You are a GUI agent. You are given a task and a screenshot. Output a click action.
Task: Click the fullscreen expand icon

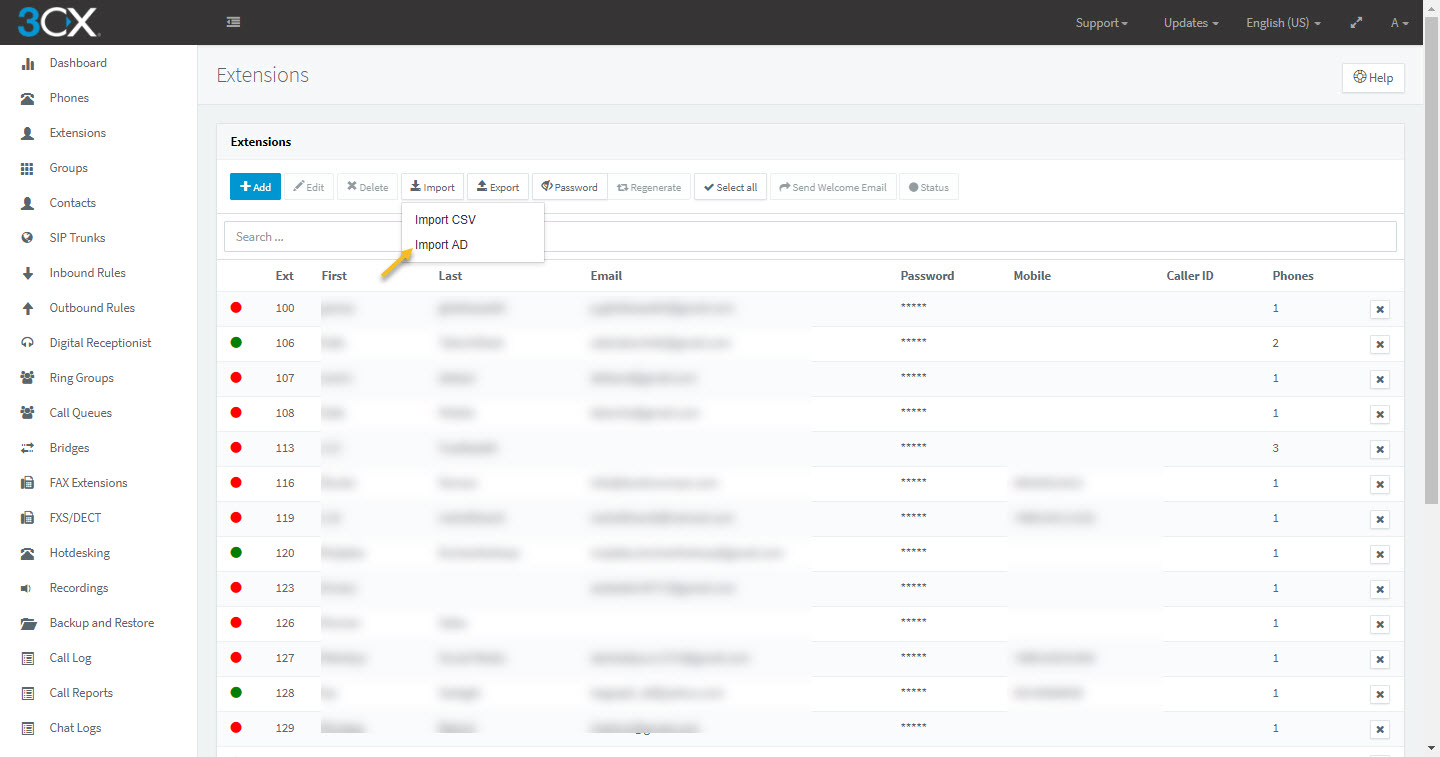pos(1356,23)
